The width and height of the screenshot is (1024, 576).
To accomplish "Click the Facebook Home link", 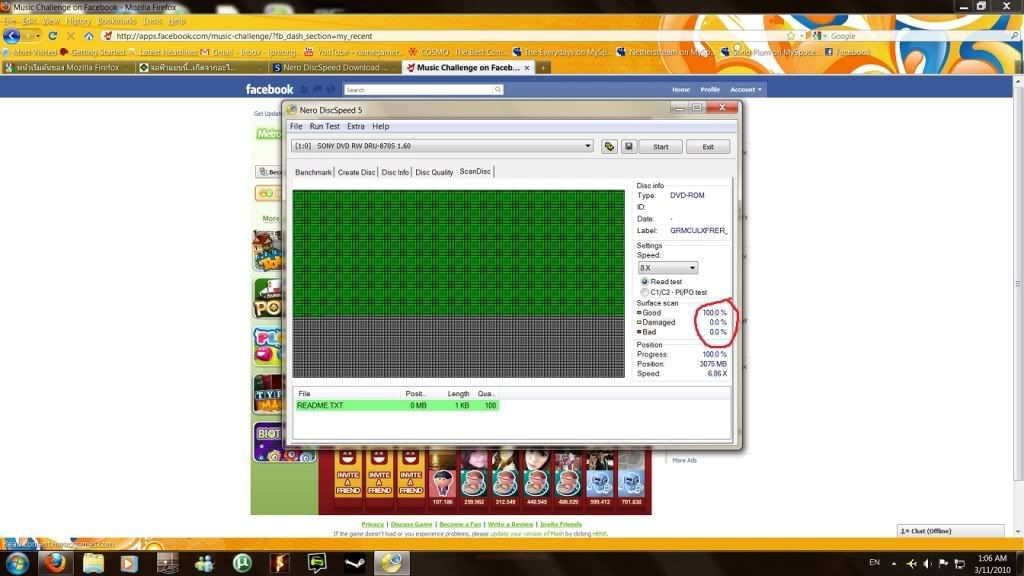I will coord(680,89).
